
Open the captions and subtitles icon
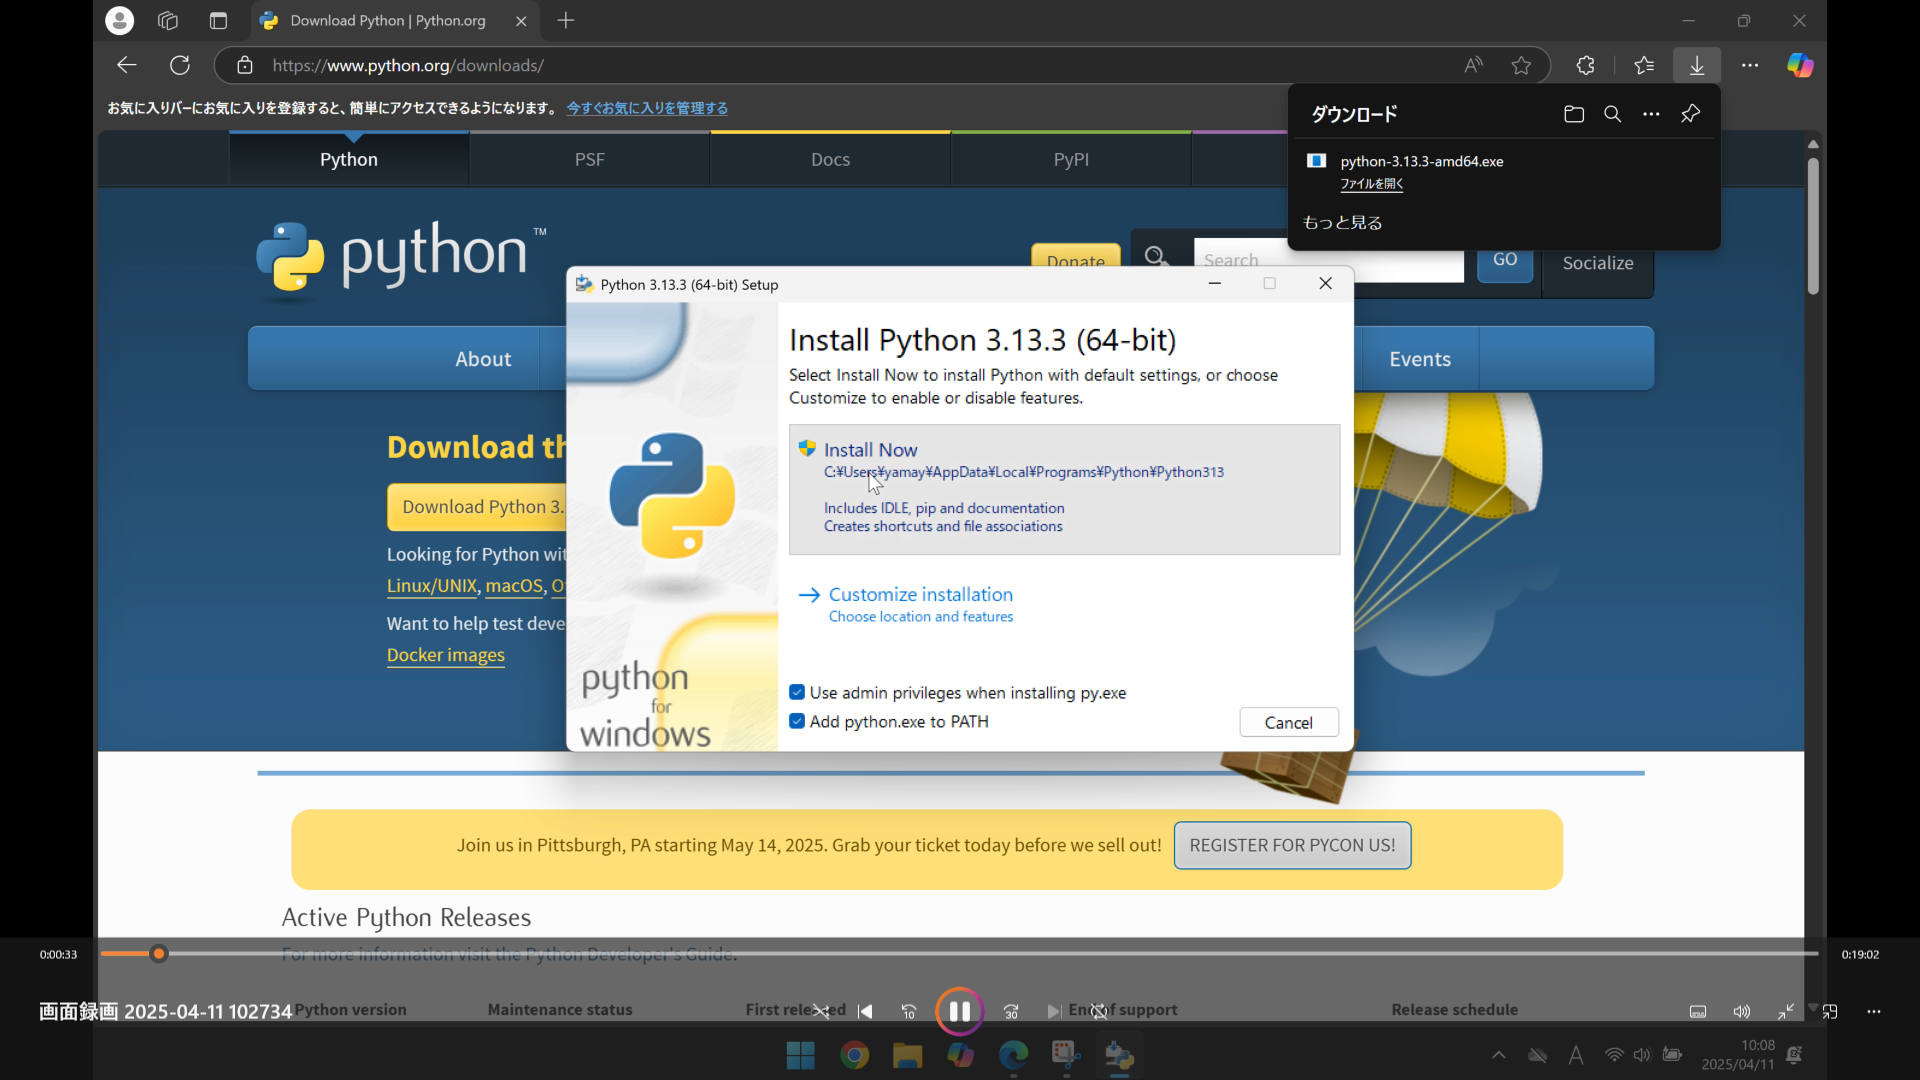1698,1012
